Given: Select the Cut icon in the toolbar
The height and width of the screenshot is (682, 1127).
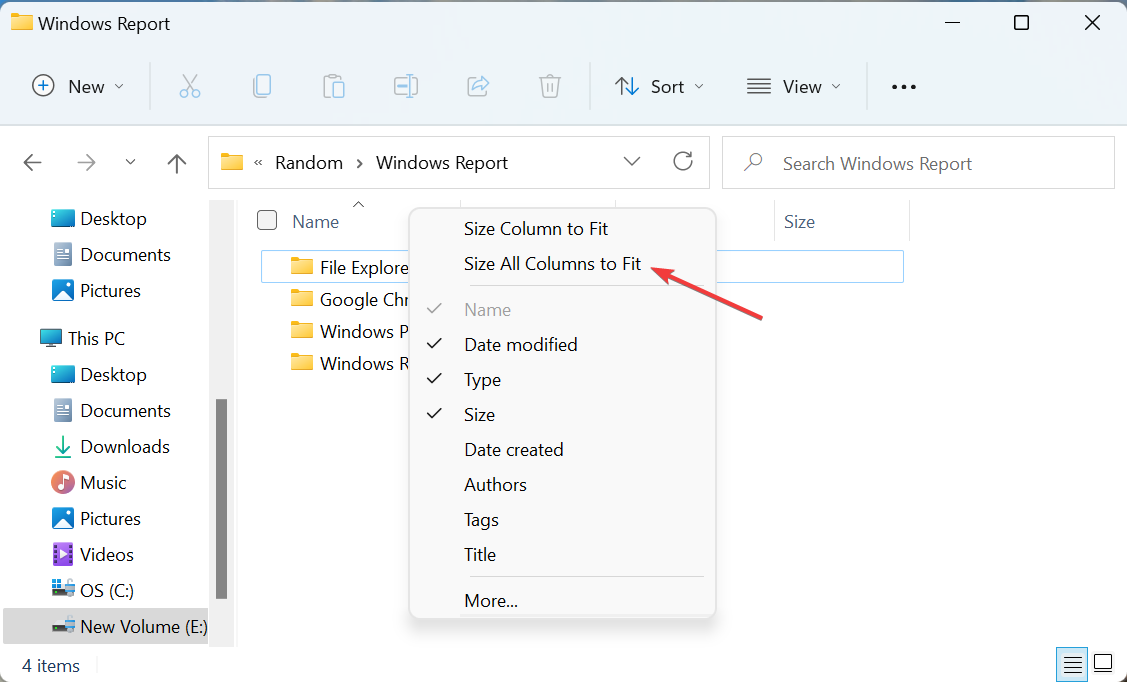Looking at the screenshot, I should 190,86.
